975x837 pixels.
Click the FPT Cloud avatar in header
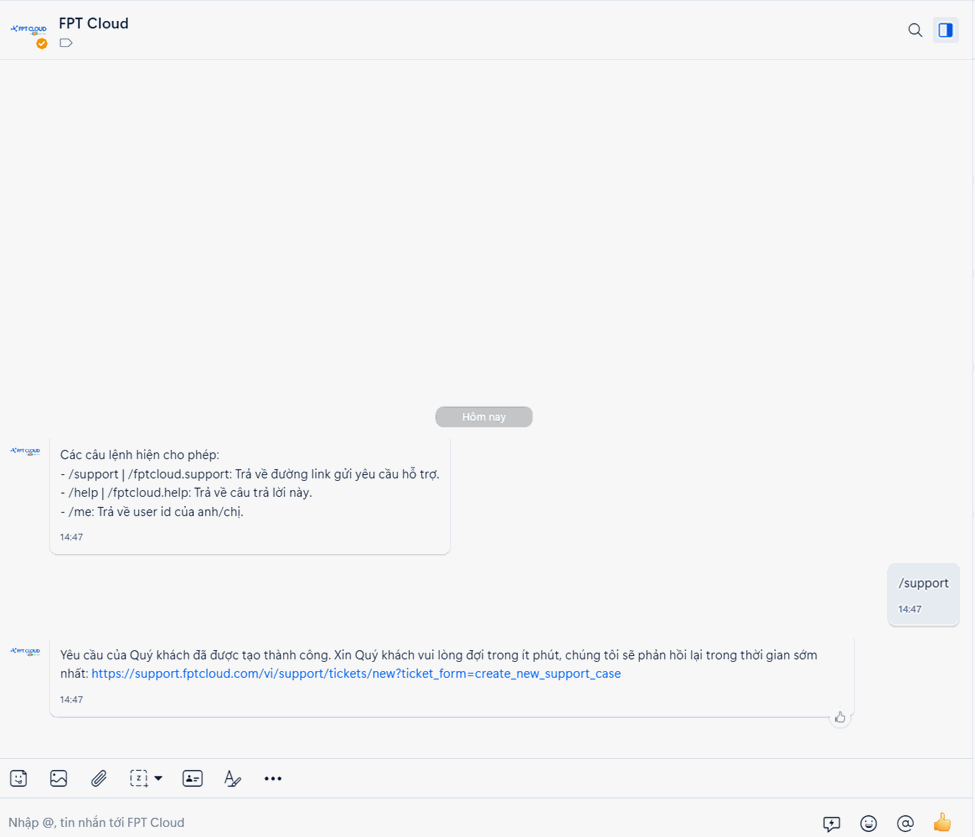click(29, 30)
